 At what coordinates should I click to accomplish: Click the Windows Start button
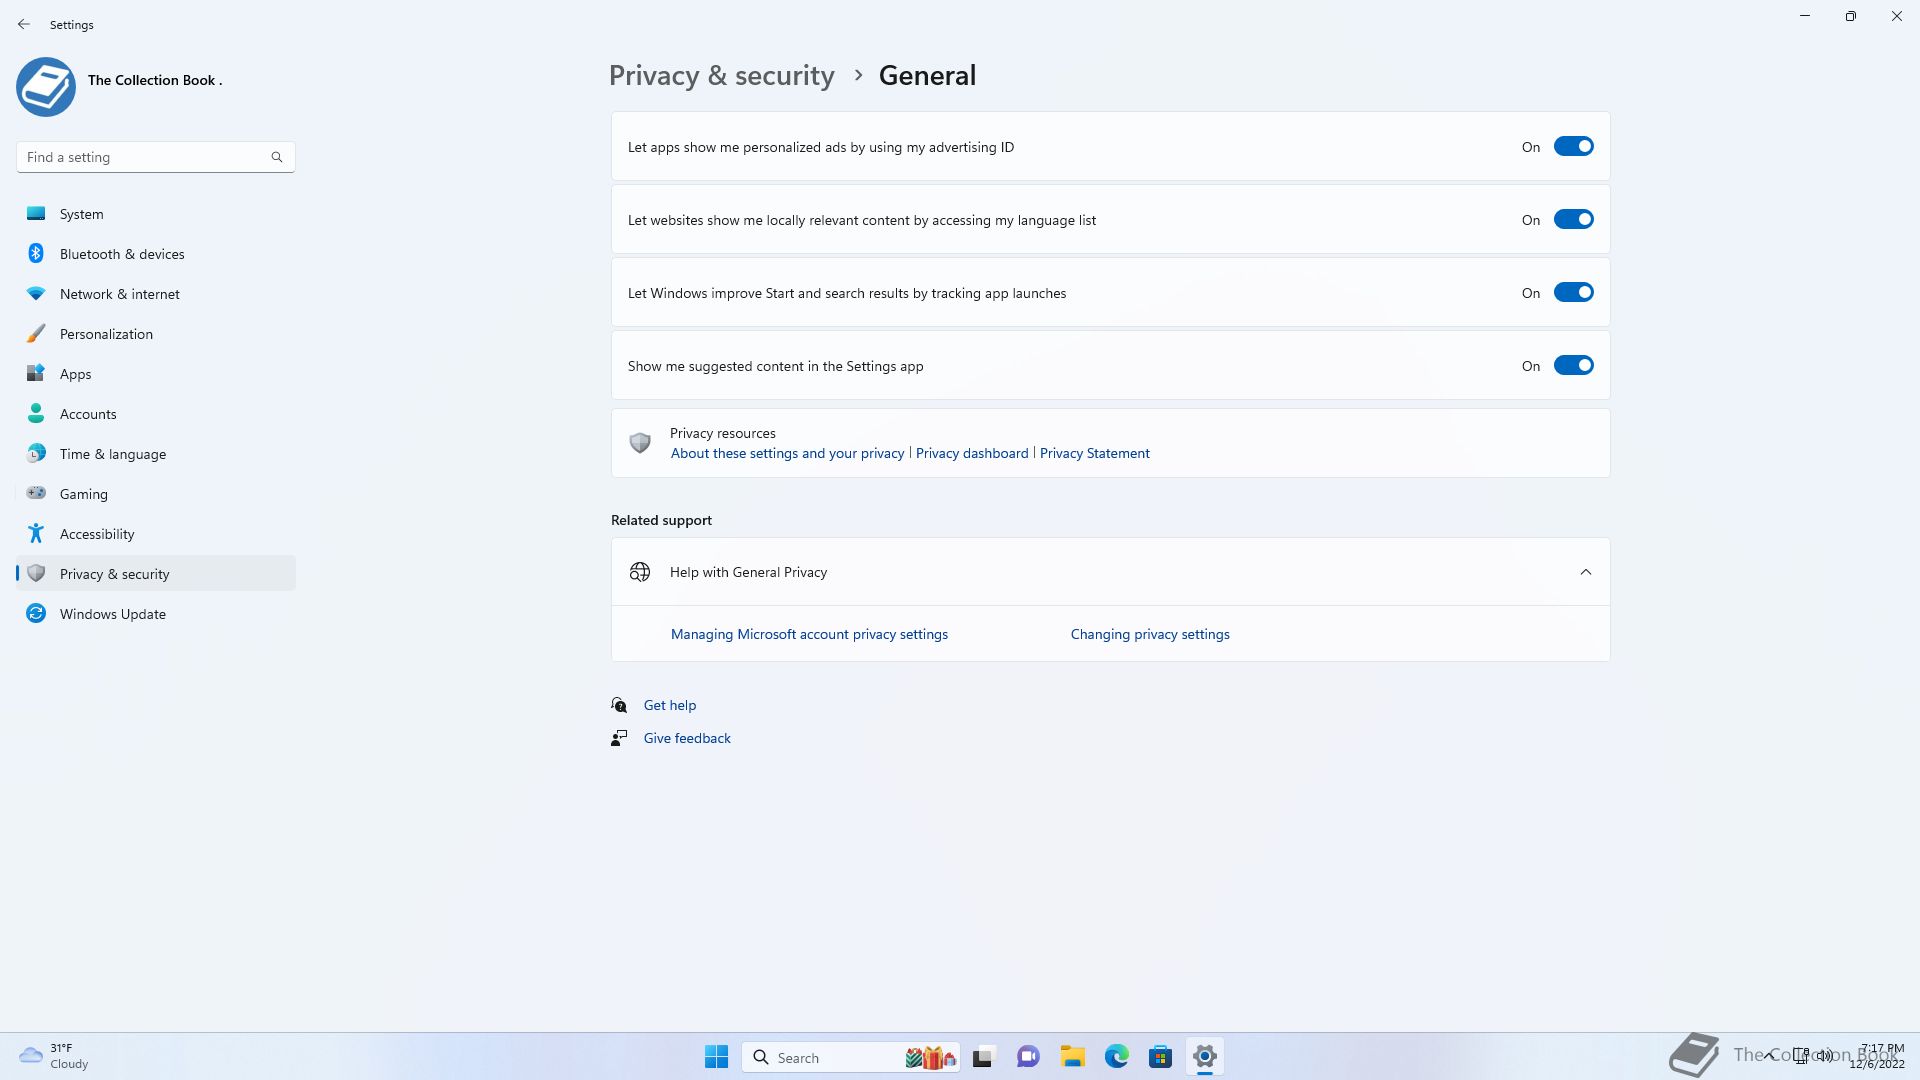click(716, 1057)
